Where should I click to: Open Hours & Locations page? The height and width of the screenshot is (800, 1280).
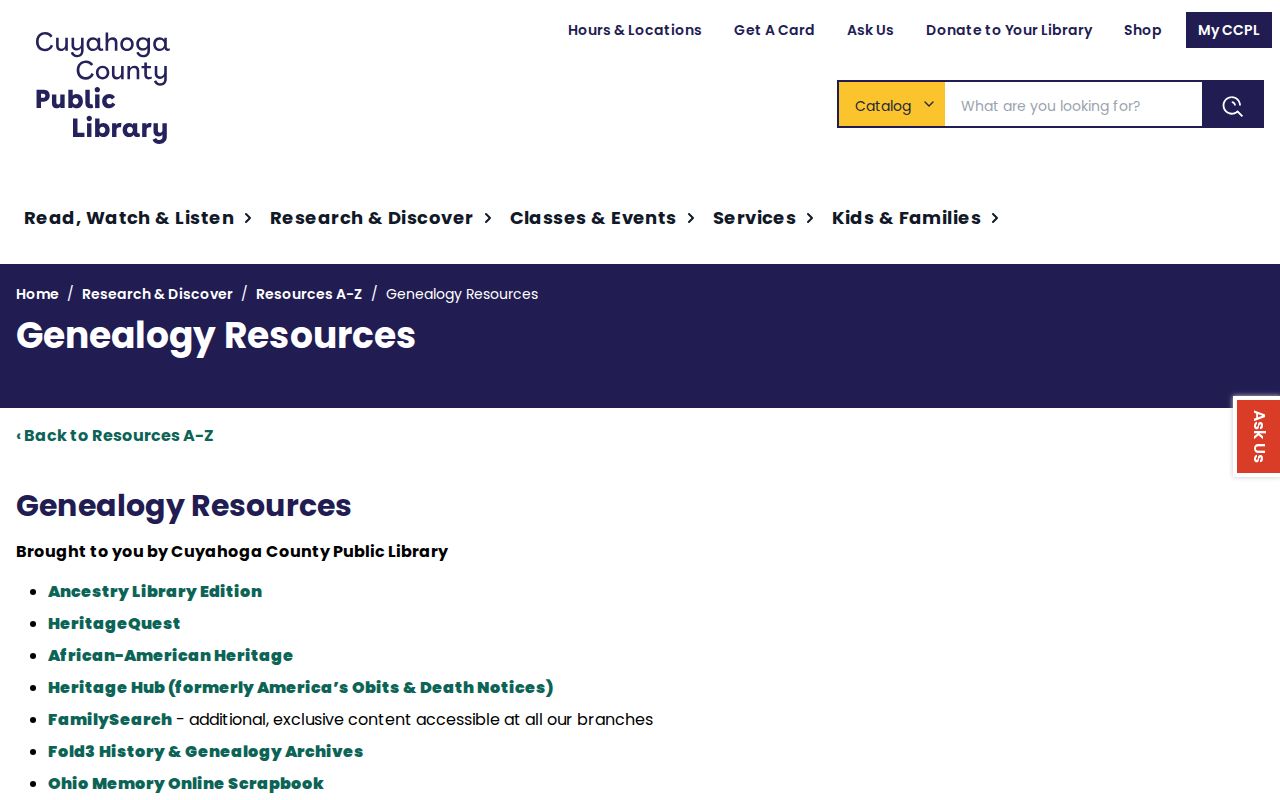point(635,30)
